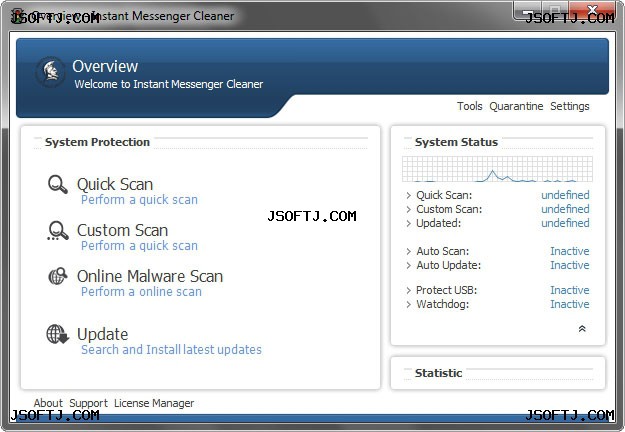Toggle Protect USB Inactive status
This screenshot has width=625, height=432.
tap(570, 290)
